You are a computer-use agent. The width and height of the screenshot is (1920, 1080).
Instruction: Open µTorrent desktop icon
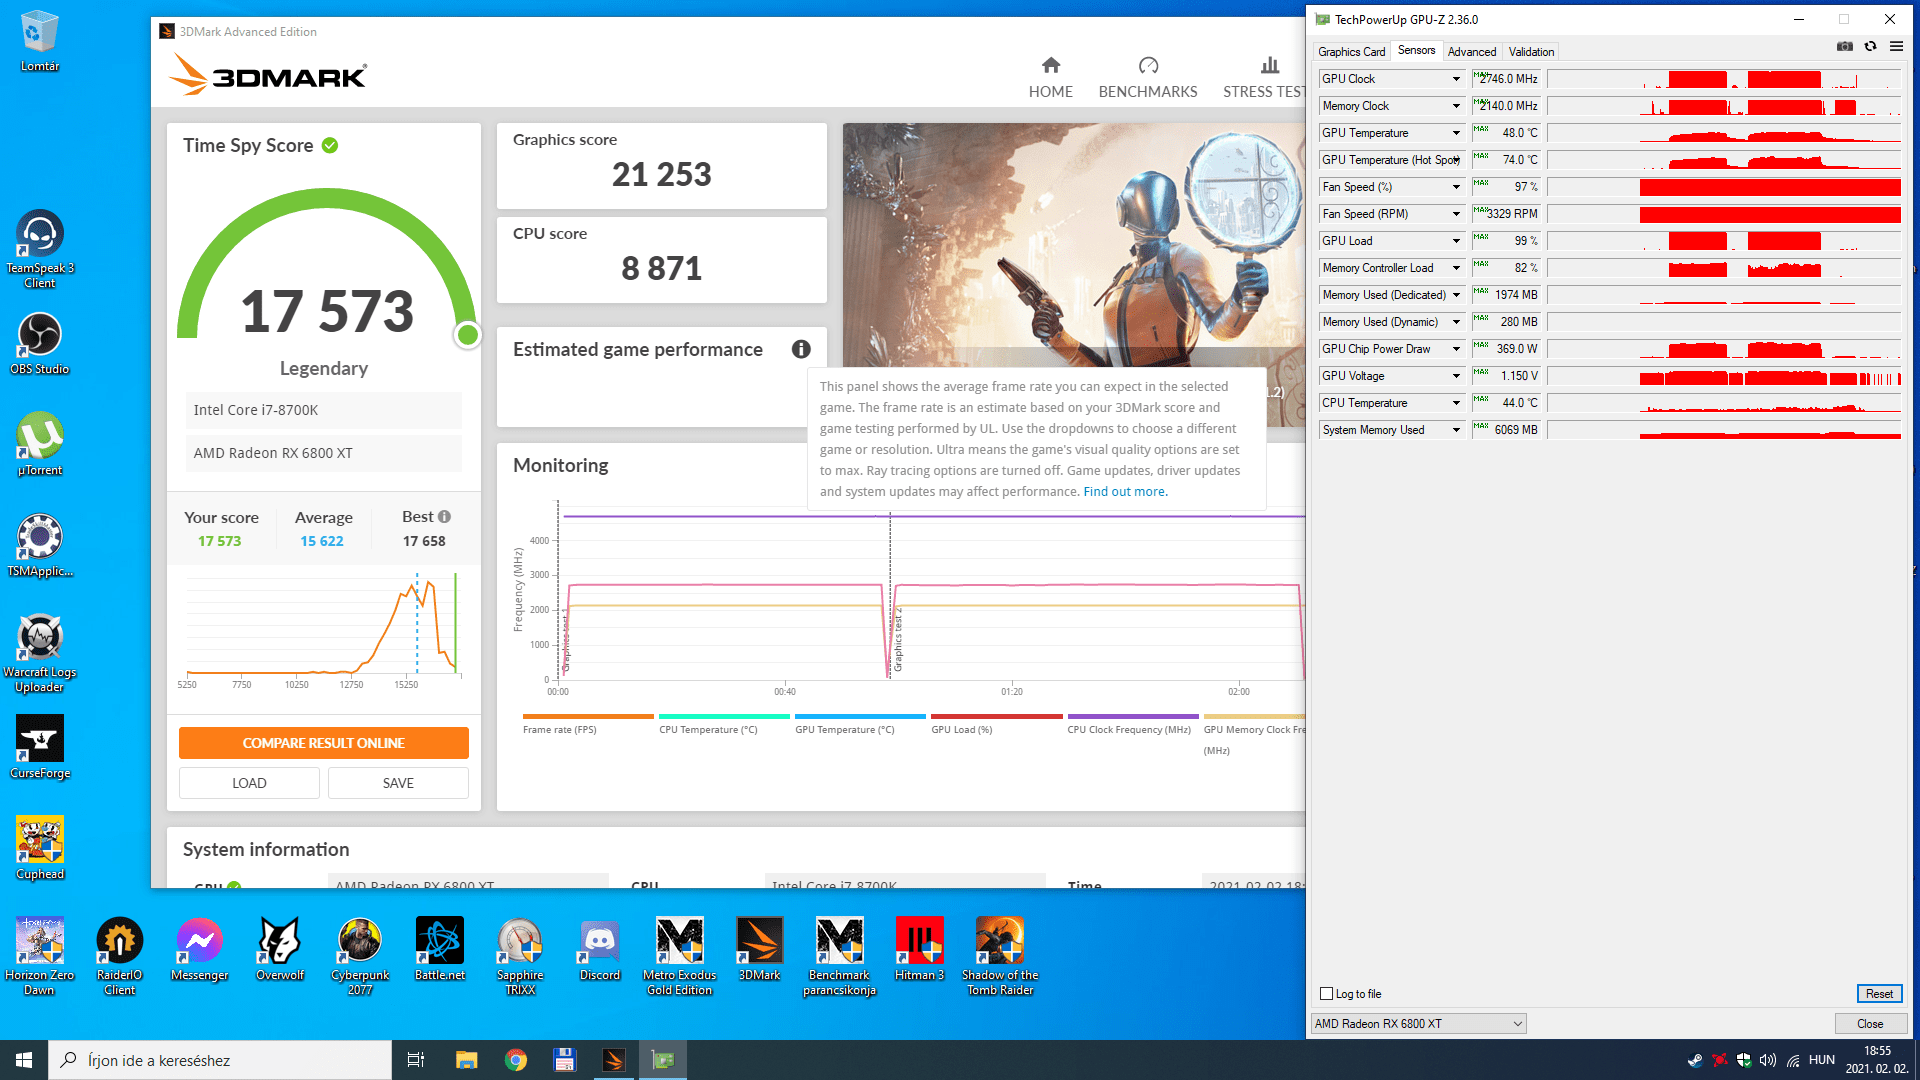coord(40,444)
